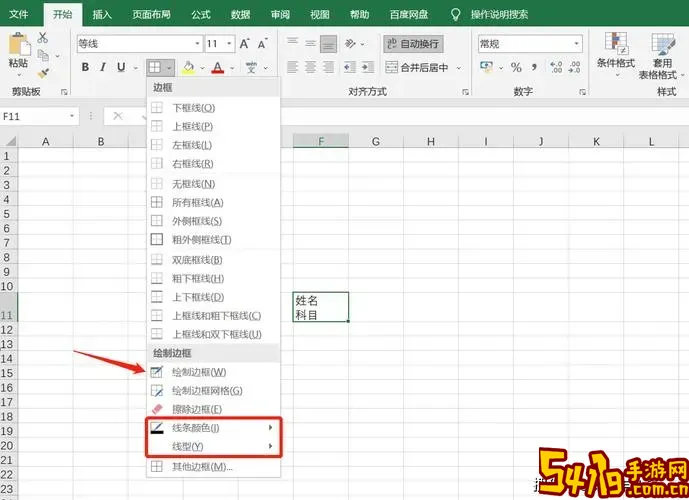Click the Format Painter brush icon
The width and height of the screenshot is (689, 500).
tap(43, 73)
